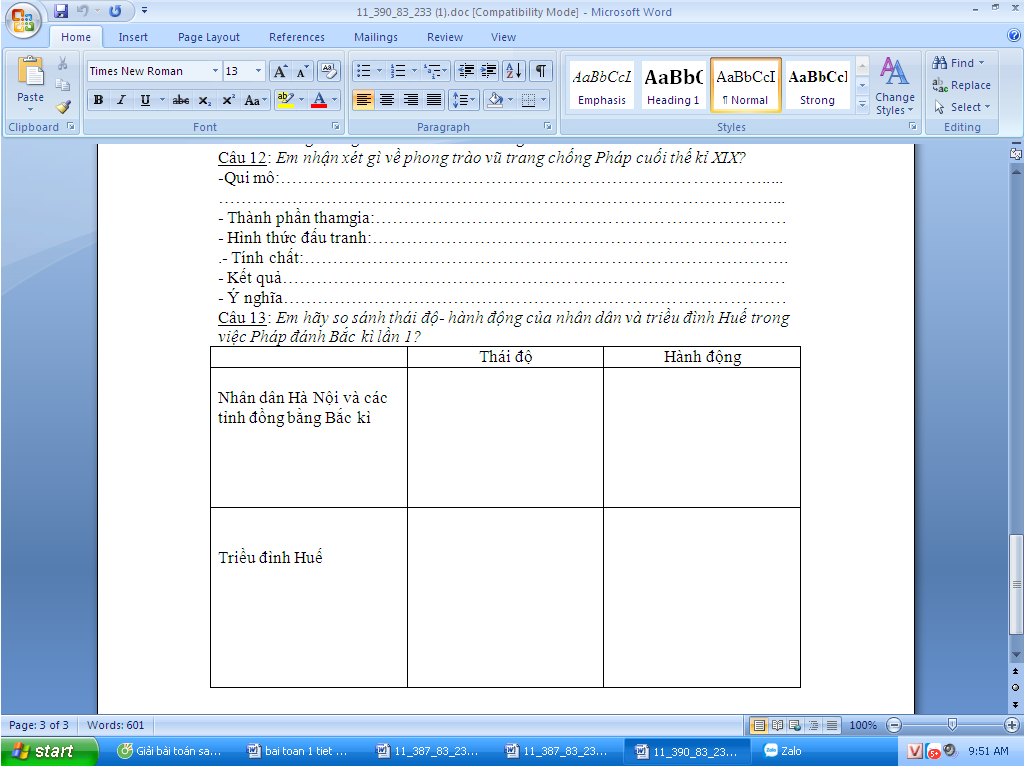The width and height of the screenshot is (1024, 768).
Task: Switch to Full Screen Reading view
Action: point(777,725)
